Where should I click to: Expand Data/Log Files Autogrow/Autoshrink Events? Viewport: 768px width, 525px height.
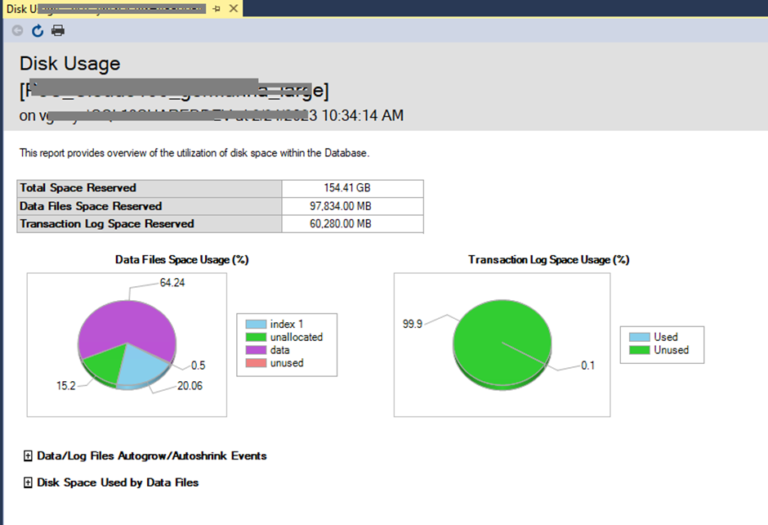point(27,456)
